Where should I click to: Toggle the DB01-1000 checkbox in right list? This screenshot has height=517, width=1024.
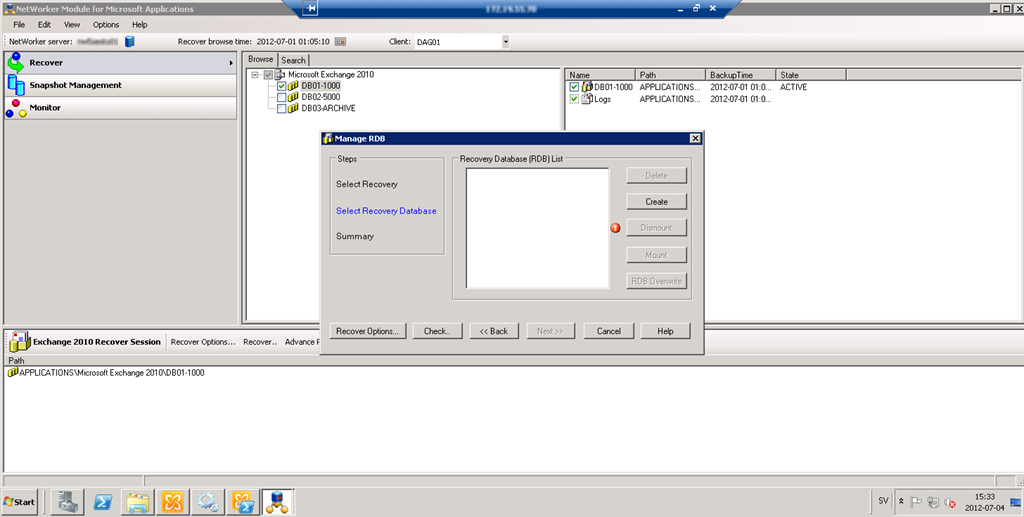tap(574, 87)
